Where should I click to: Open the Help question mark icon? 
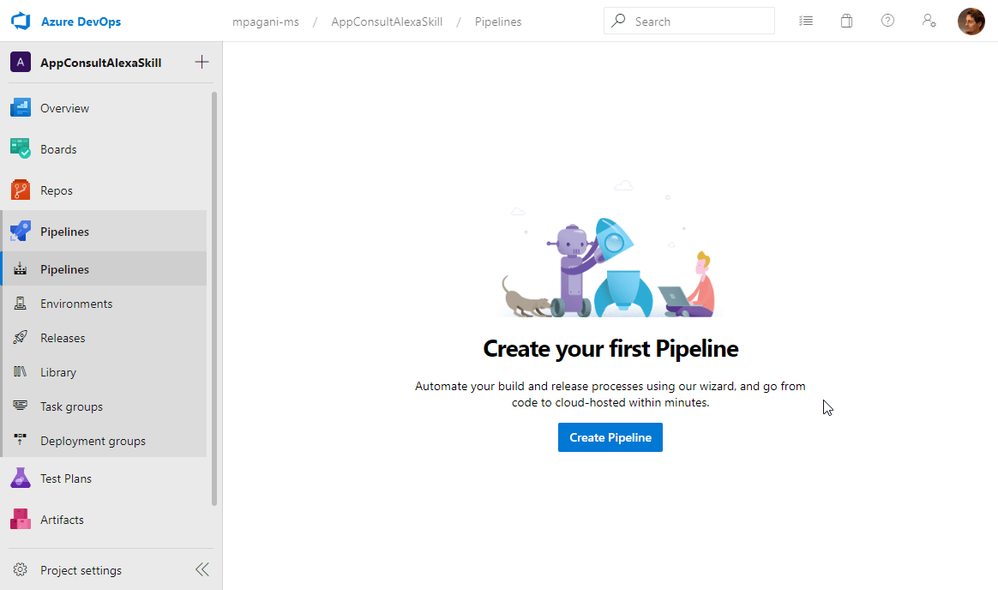(887, 21)
